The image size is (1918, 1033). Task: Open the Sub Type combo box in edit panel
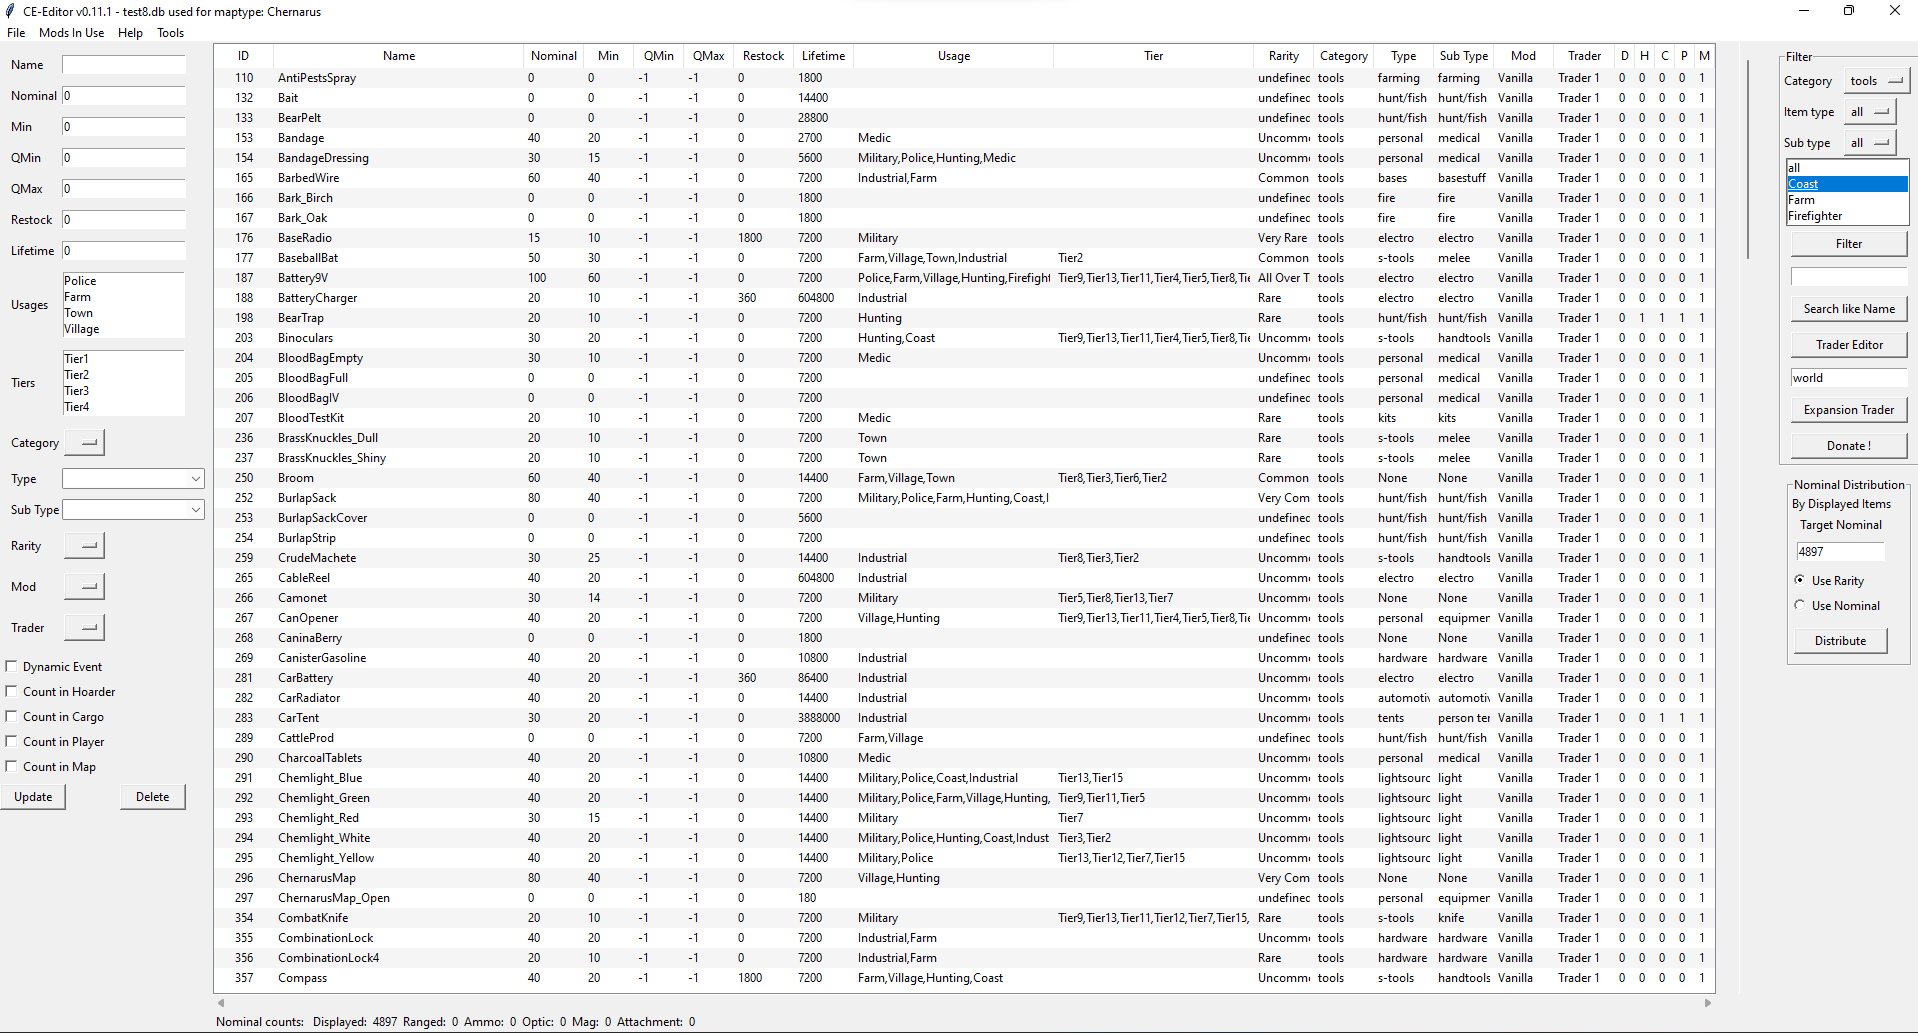(x=133, y=510)
